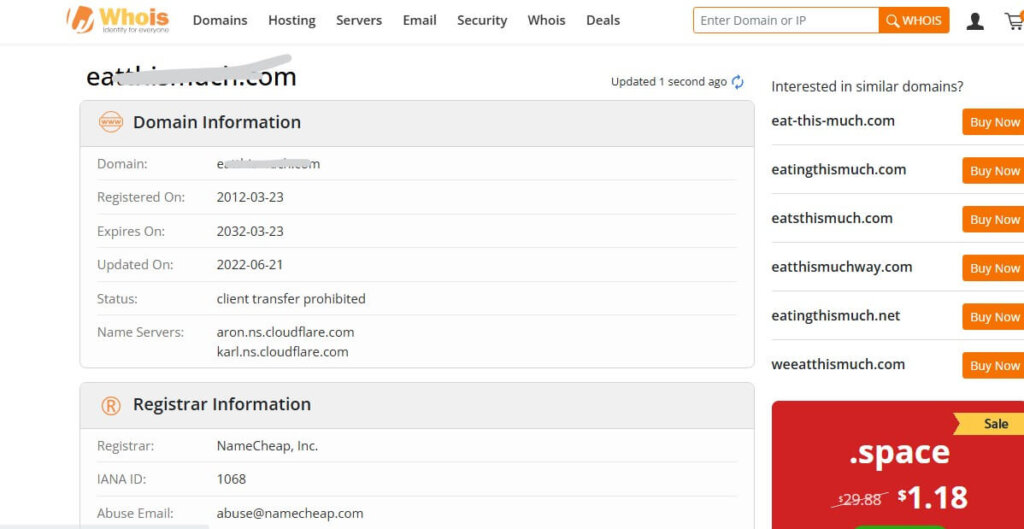Open the shopping cart icon

click(x=1014, y=21)
